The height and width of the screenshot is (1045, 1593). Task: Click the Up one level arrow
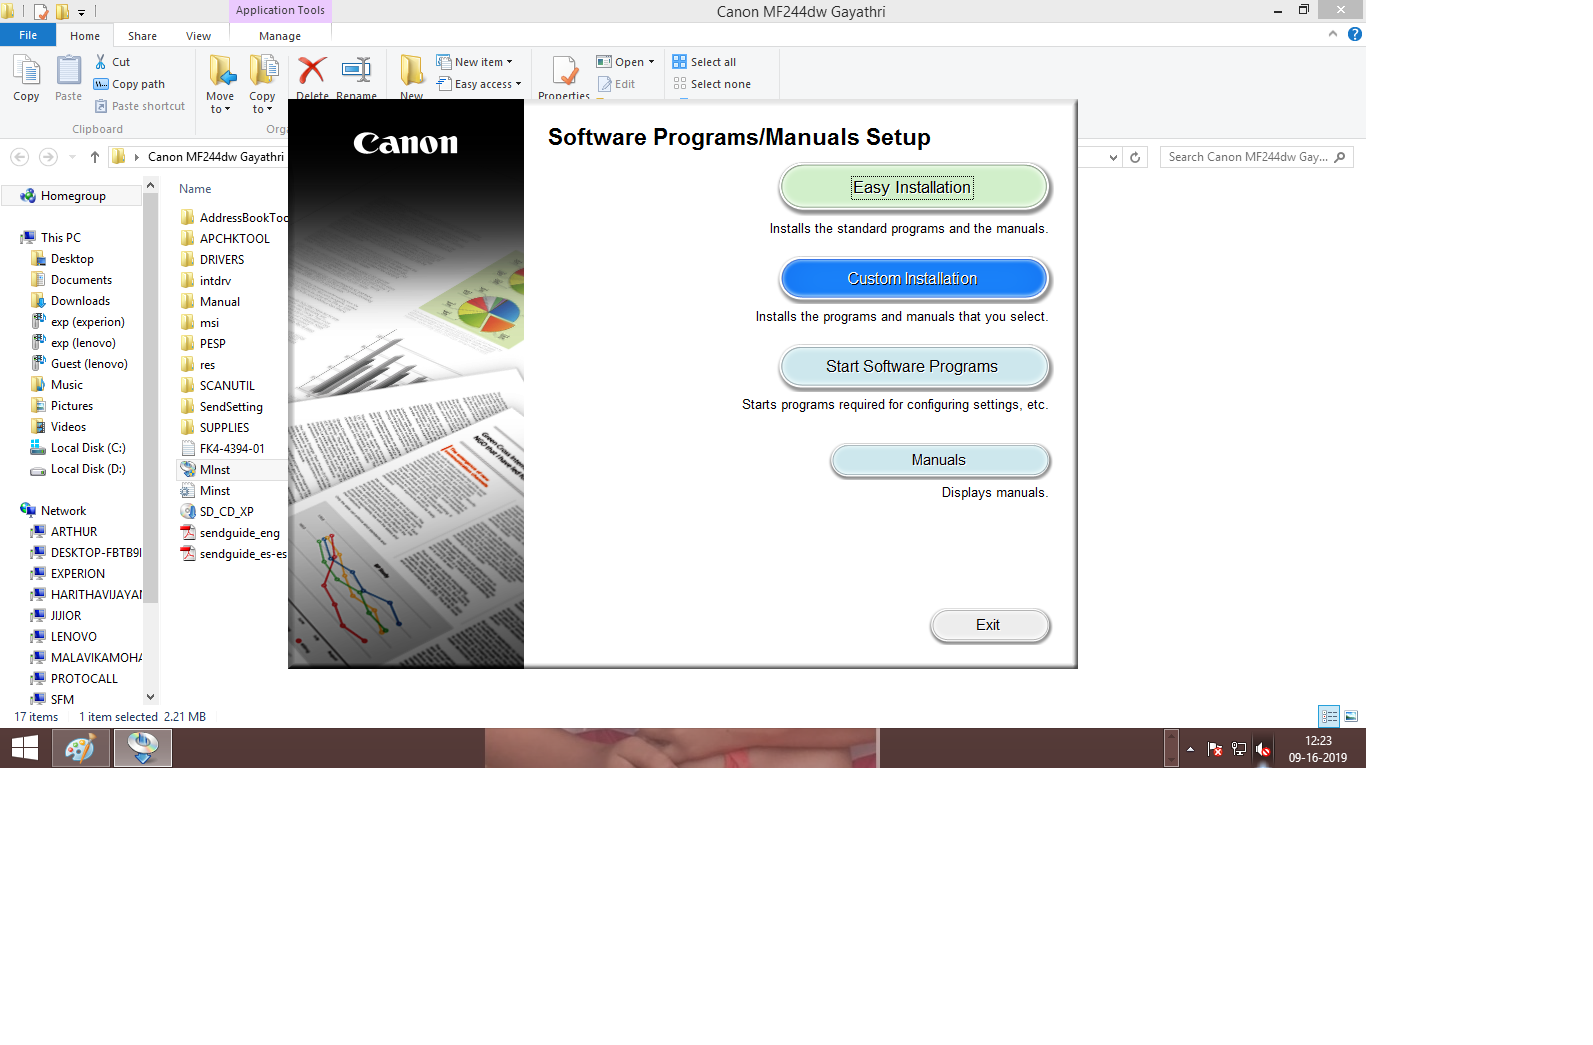click(95, 157)
